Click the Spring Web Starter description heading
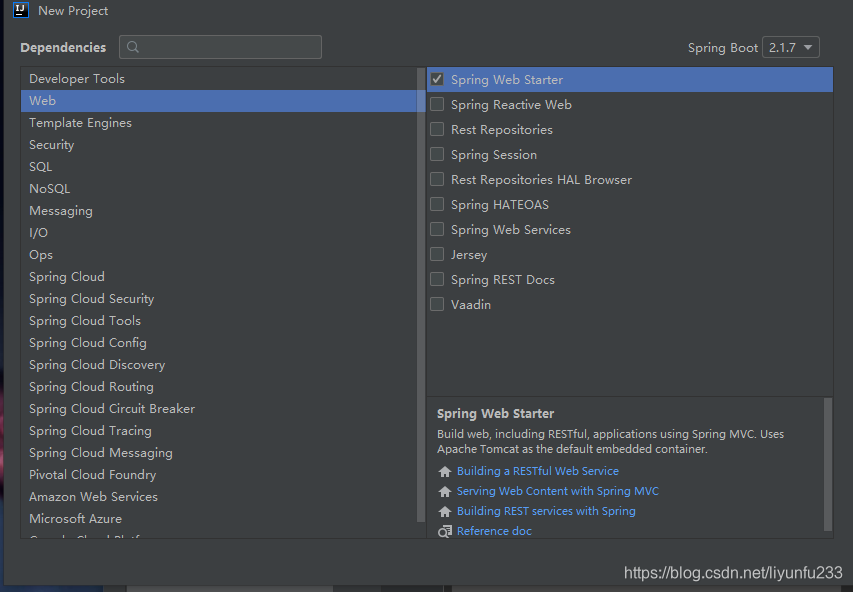853x592 pixels. pyautogui.click(x=495, y=414)
